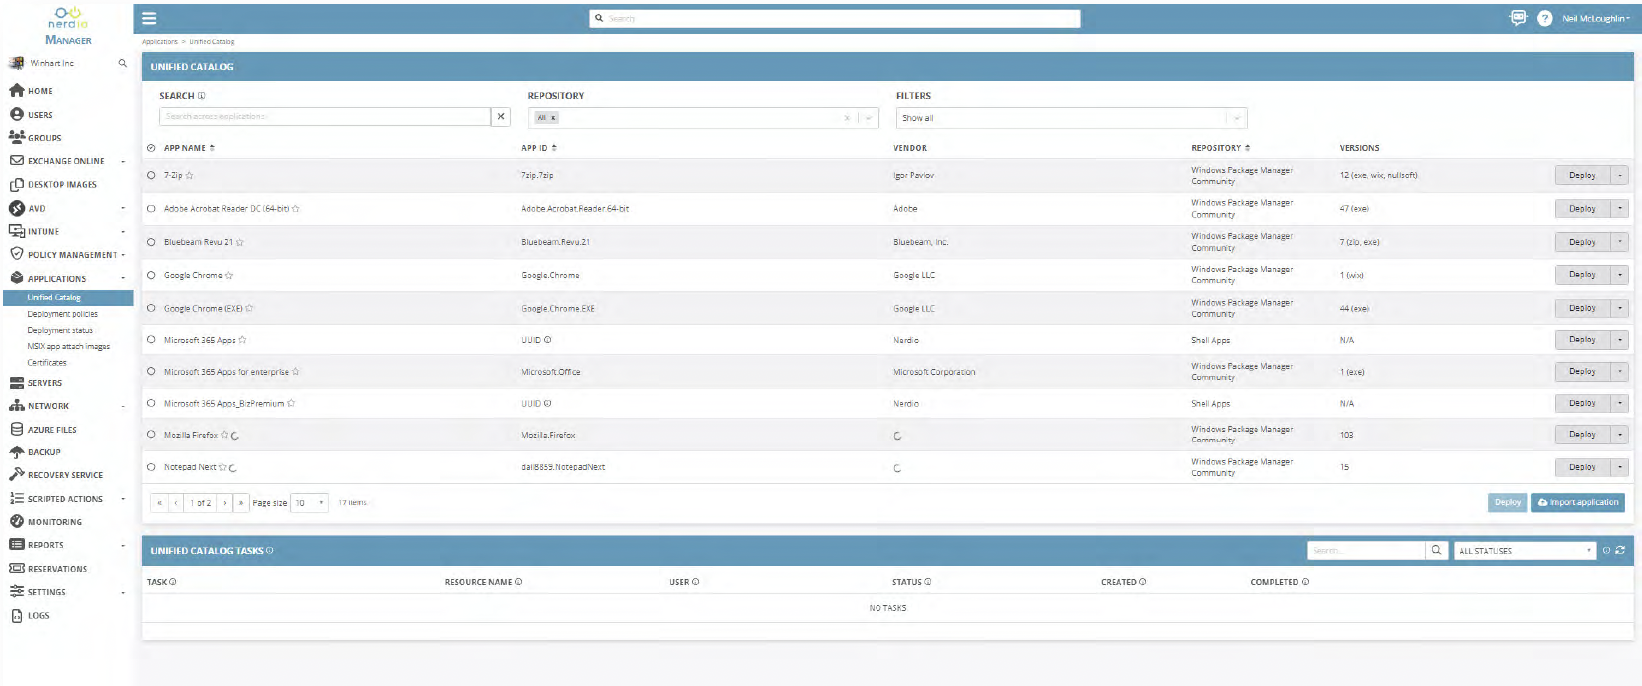Click the Search across applications field
This screenshot has width=1642, height=686.
click(x=325, y=116)
